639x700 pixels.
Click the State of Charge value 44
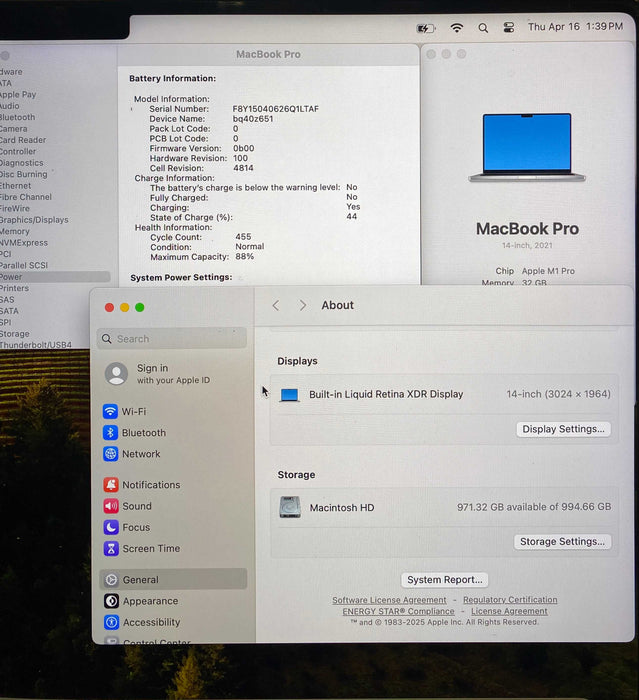coord(351,217)
